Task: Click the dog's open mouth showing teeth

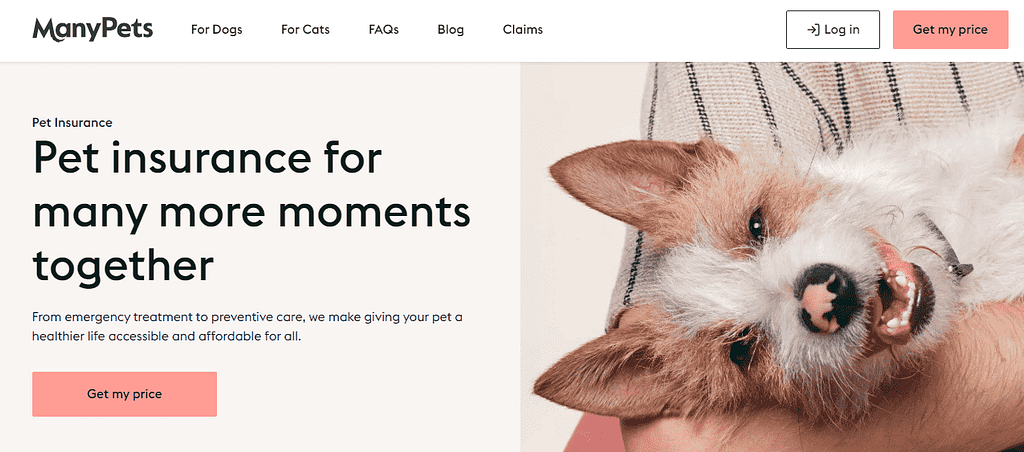Action: pyautogui.click(x=901, y=294)
